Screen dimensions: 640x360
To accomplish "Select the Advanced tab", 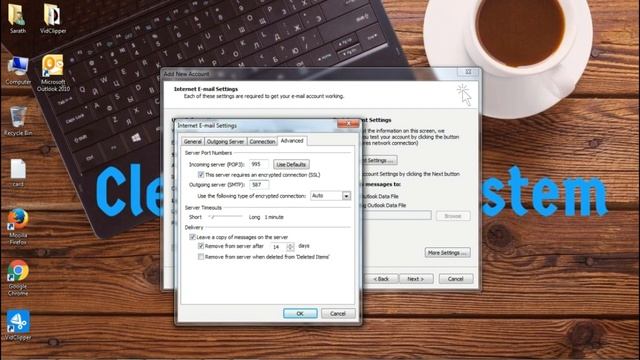I will [292, 141].
